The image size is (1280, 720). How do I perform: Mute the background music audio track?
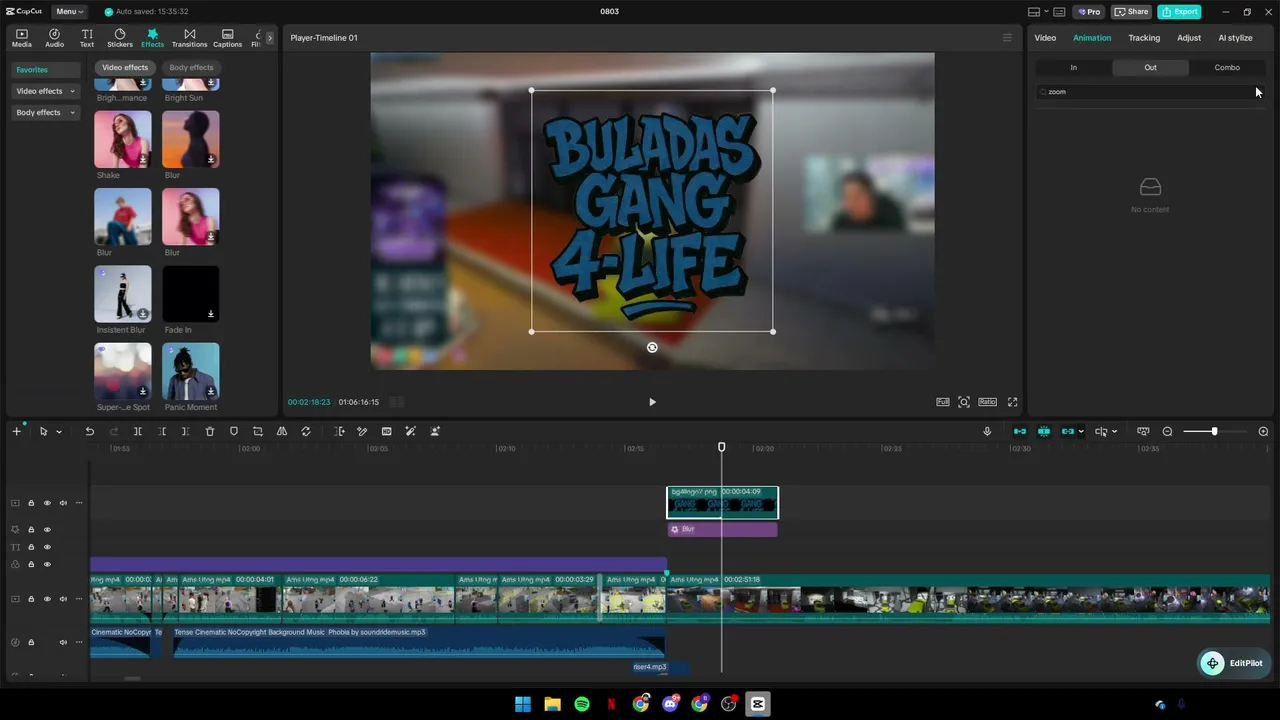point(63,642)
